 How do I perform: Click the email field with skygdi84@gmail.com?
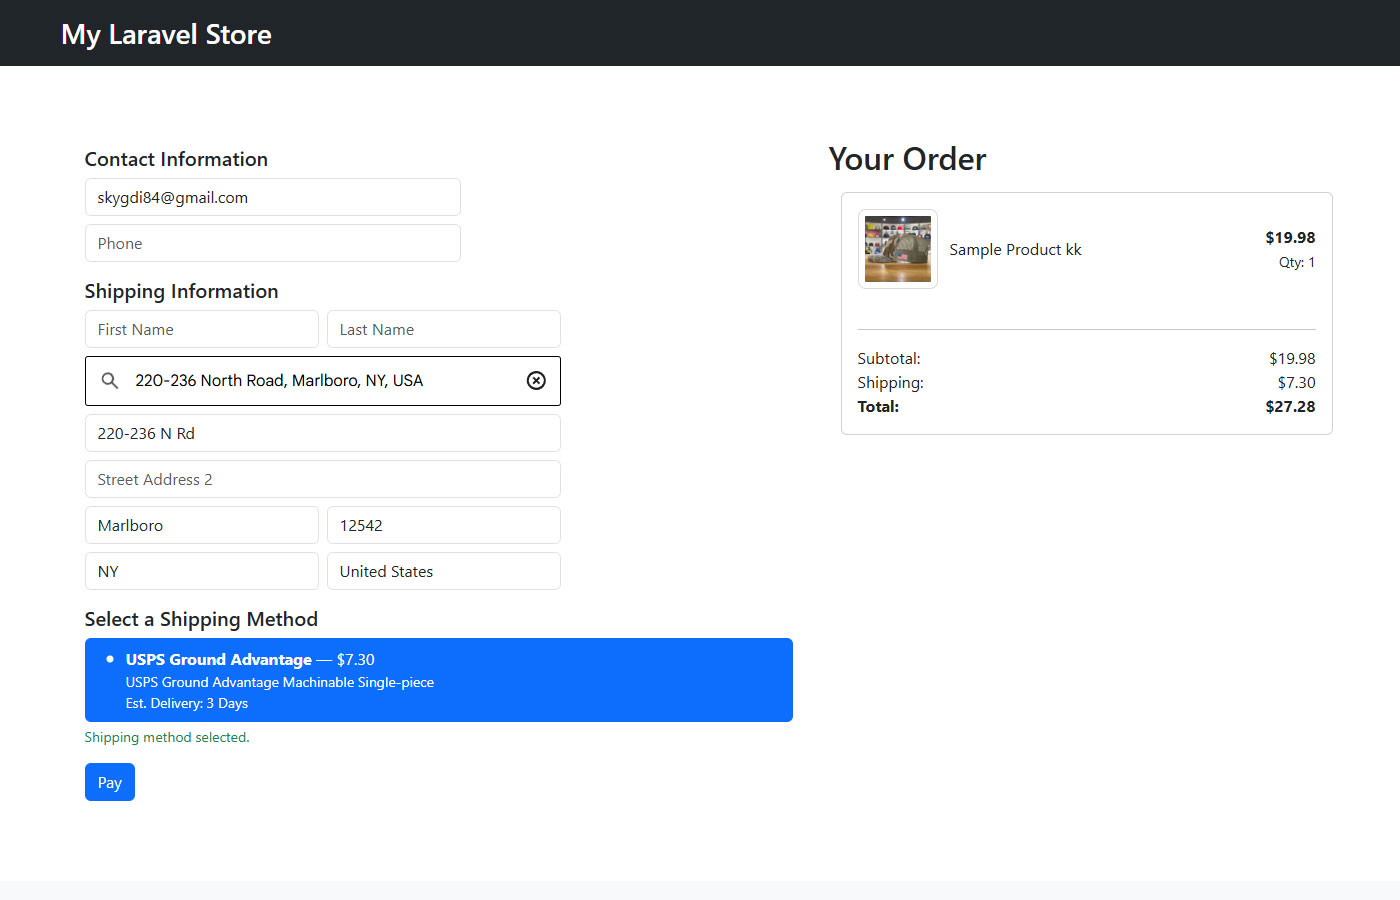pyautogui.click(x=272, y=198)
